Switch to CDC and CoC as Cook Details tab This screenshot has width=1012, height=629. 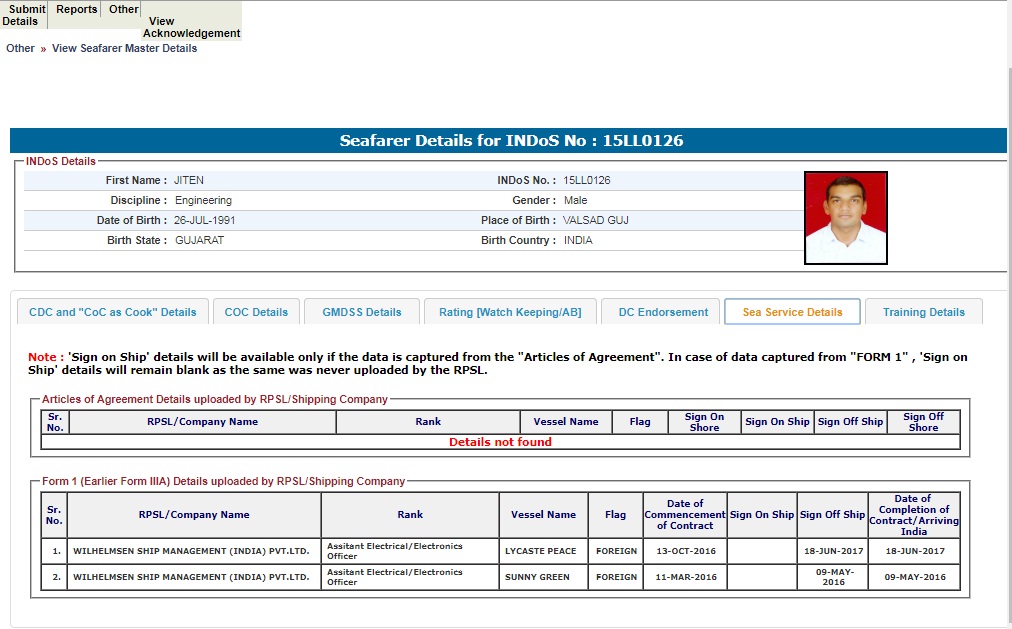[113, 312]
